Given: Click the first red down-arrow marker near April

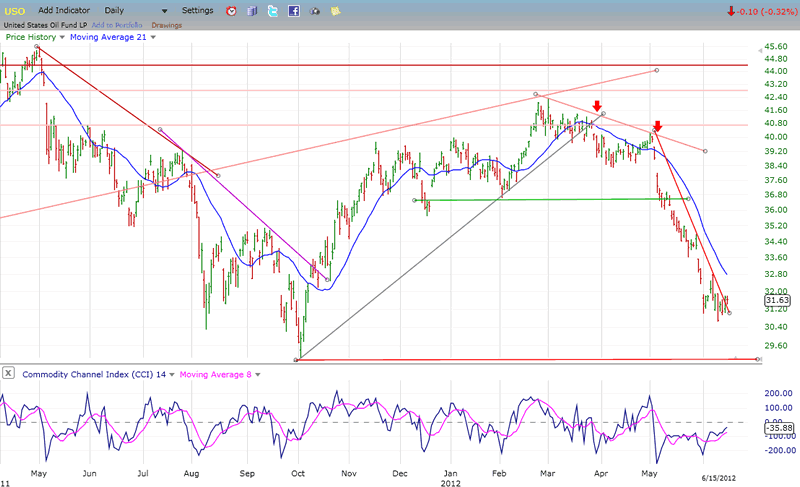Looking at the screenshot, I should [597, 106].
